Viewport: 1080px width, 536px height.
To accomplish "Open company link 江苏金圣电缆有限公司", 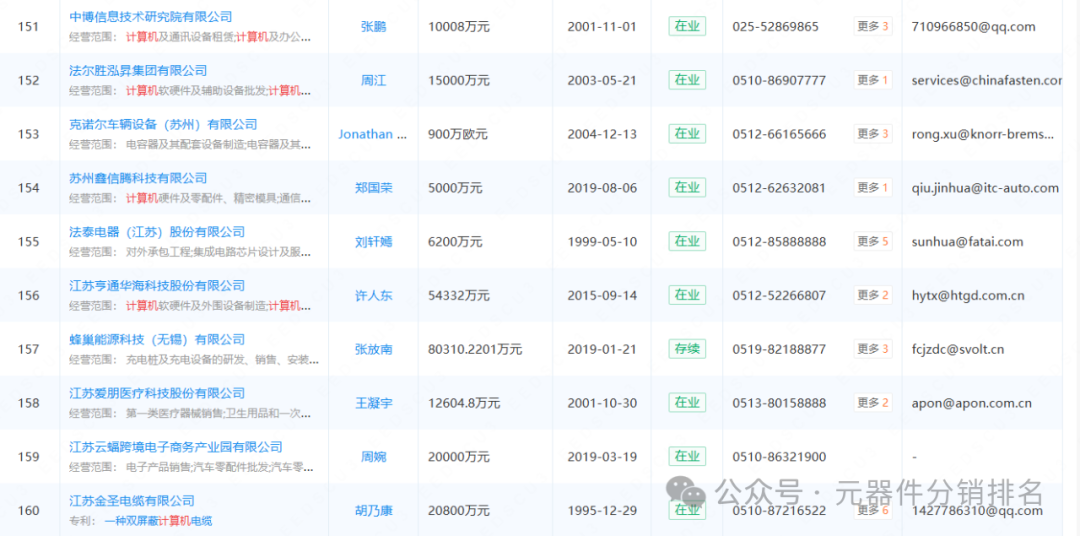I will coord(132,500).
